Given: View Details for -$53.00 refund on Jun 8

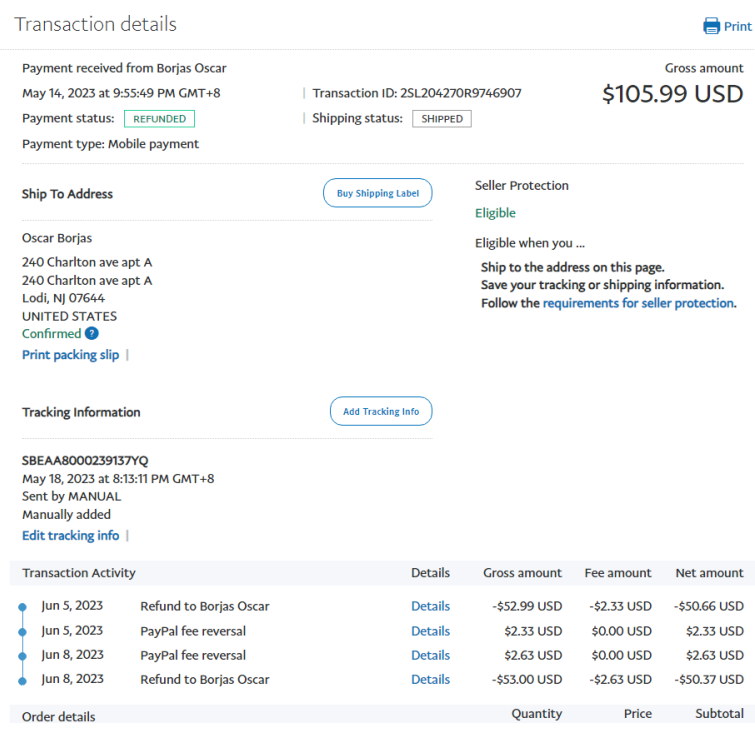Looking at the screenshot, I should (430, 679).
